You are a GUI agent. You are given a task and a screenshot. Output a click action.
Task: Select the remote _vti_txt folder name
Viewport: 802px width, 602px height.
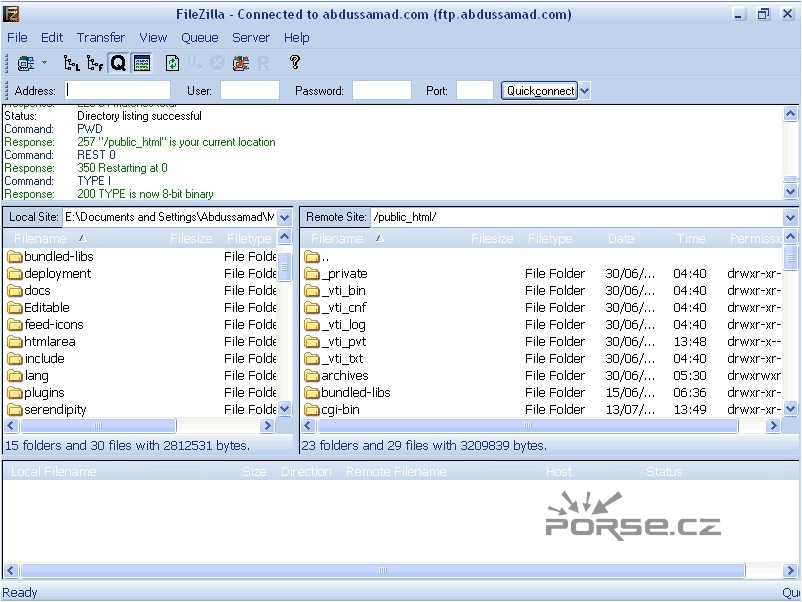[x=342, y=359]
